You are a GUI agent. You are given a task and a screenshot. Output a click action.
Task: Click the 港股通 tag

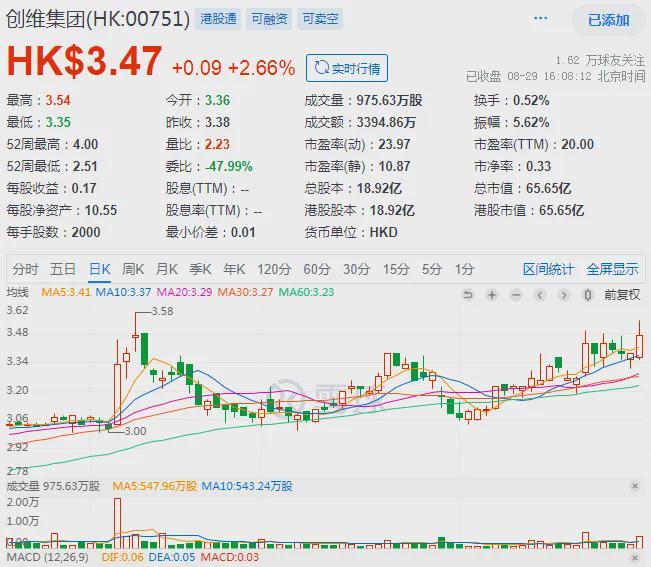click(219, 19)
